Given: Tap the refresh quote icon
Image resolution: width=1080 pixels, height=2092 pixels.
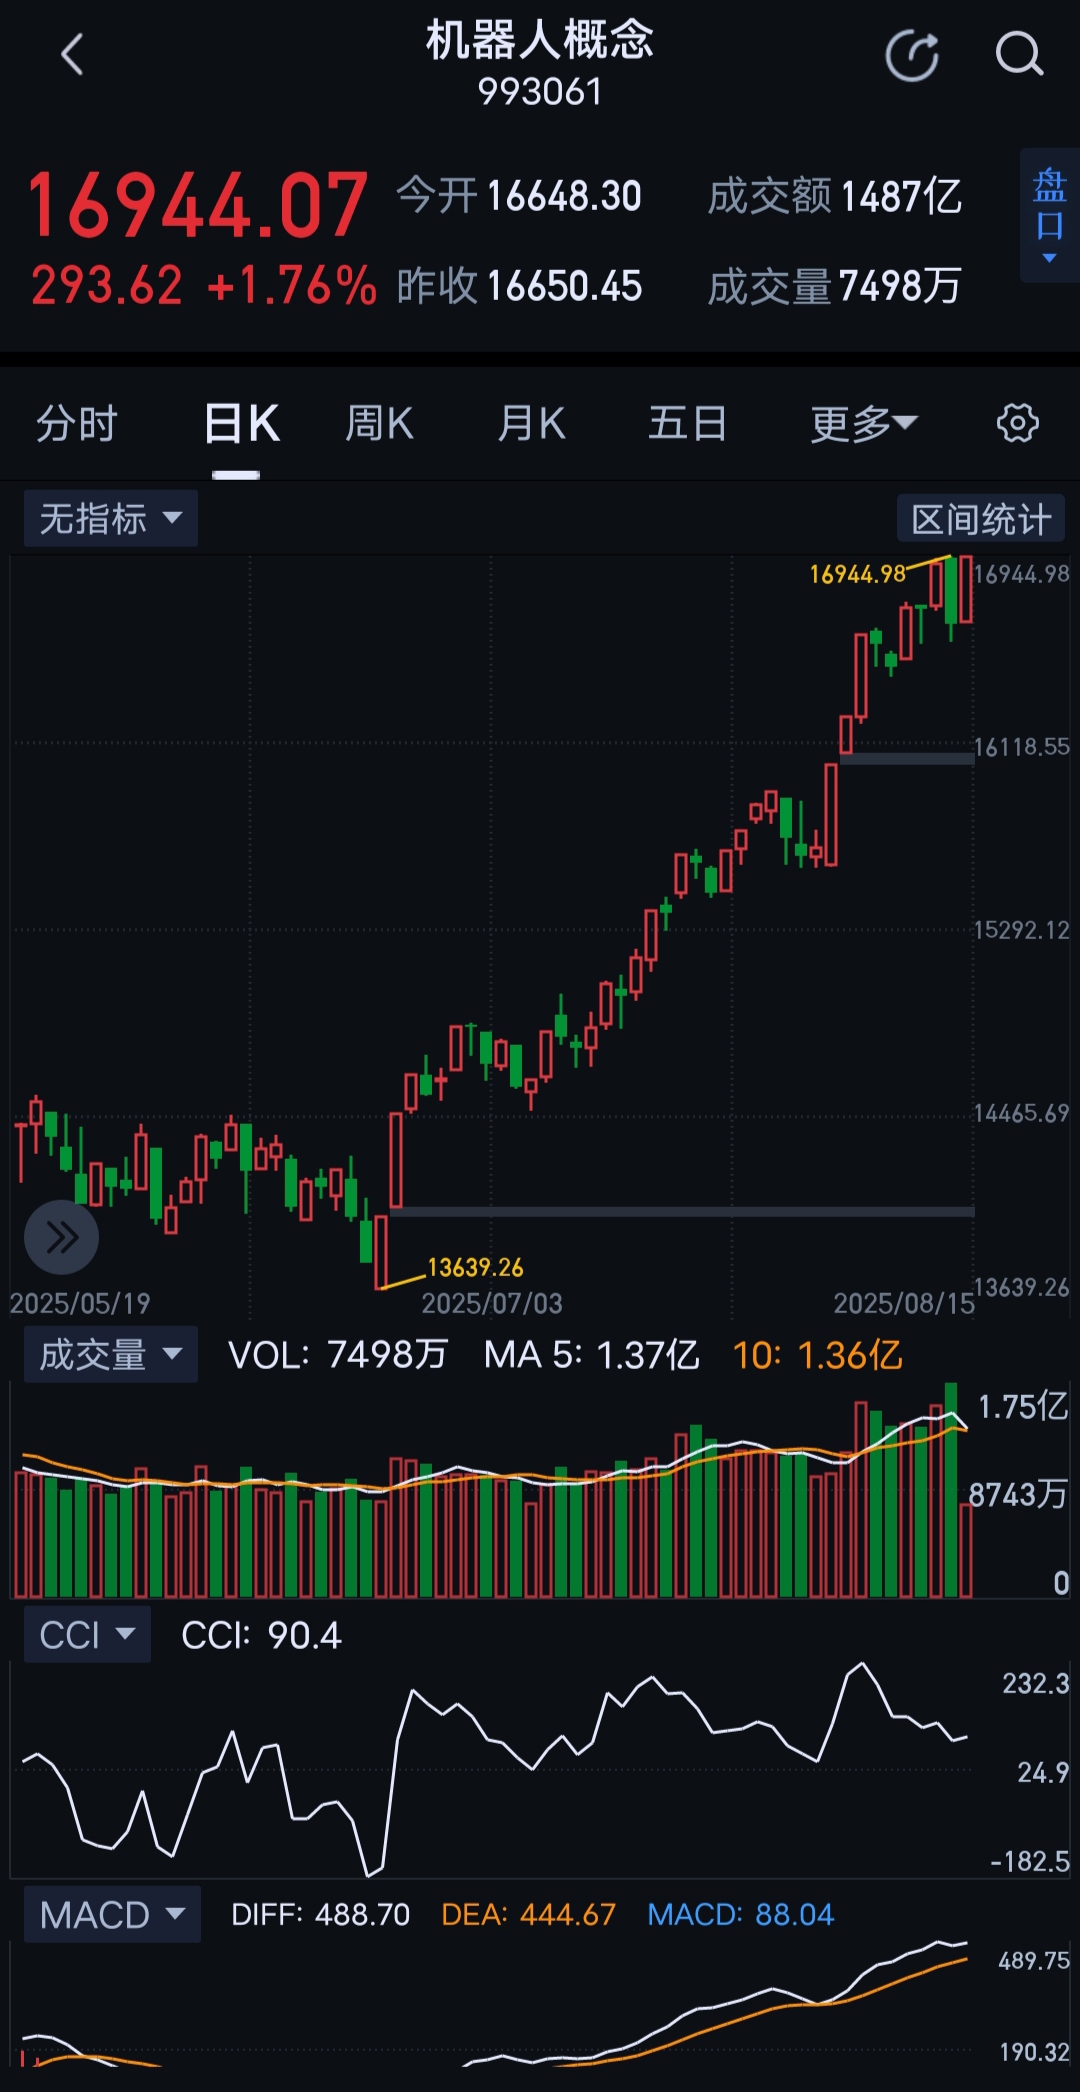Looking at the screenshot, I should tap(912, 55).
